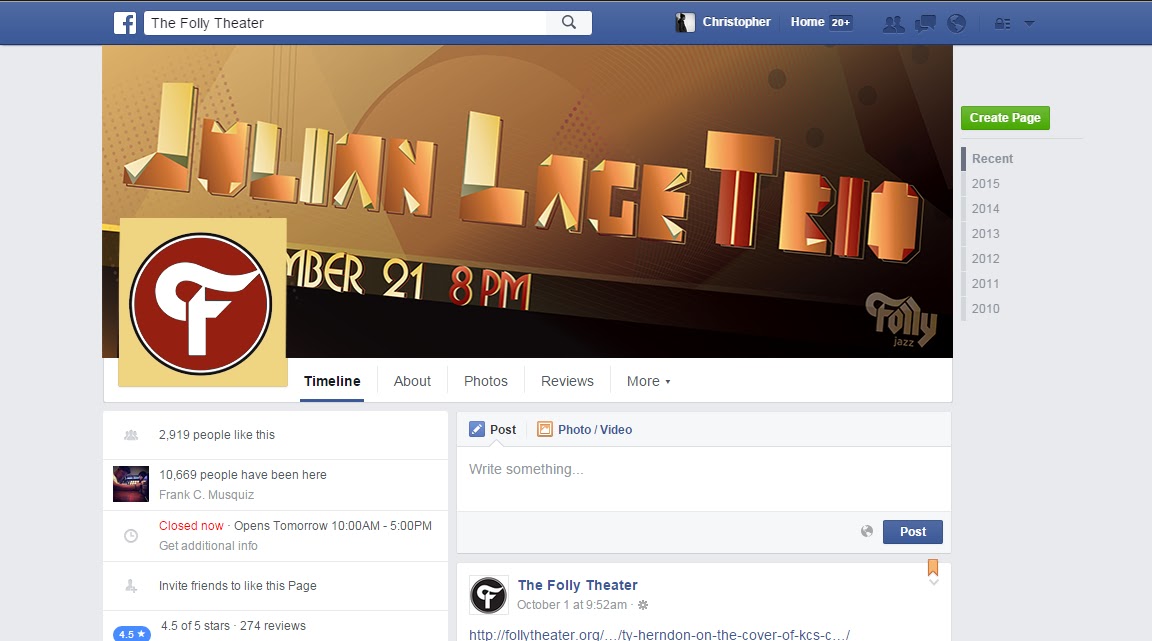
Task: Open the follytheater.org article link
Action: click(x=659, y=634)
